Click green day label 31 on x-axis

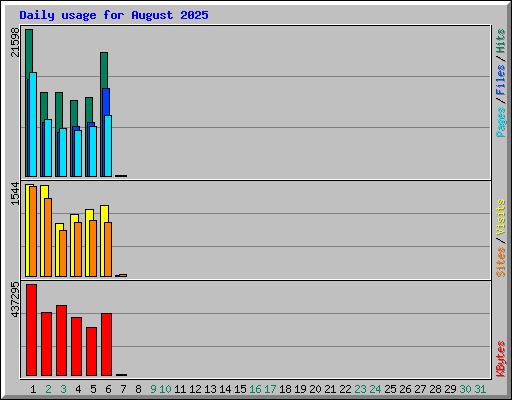pos(480,389)
